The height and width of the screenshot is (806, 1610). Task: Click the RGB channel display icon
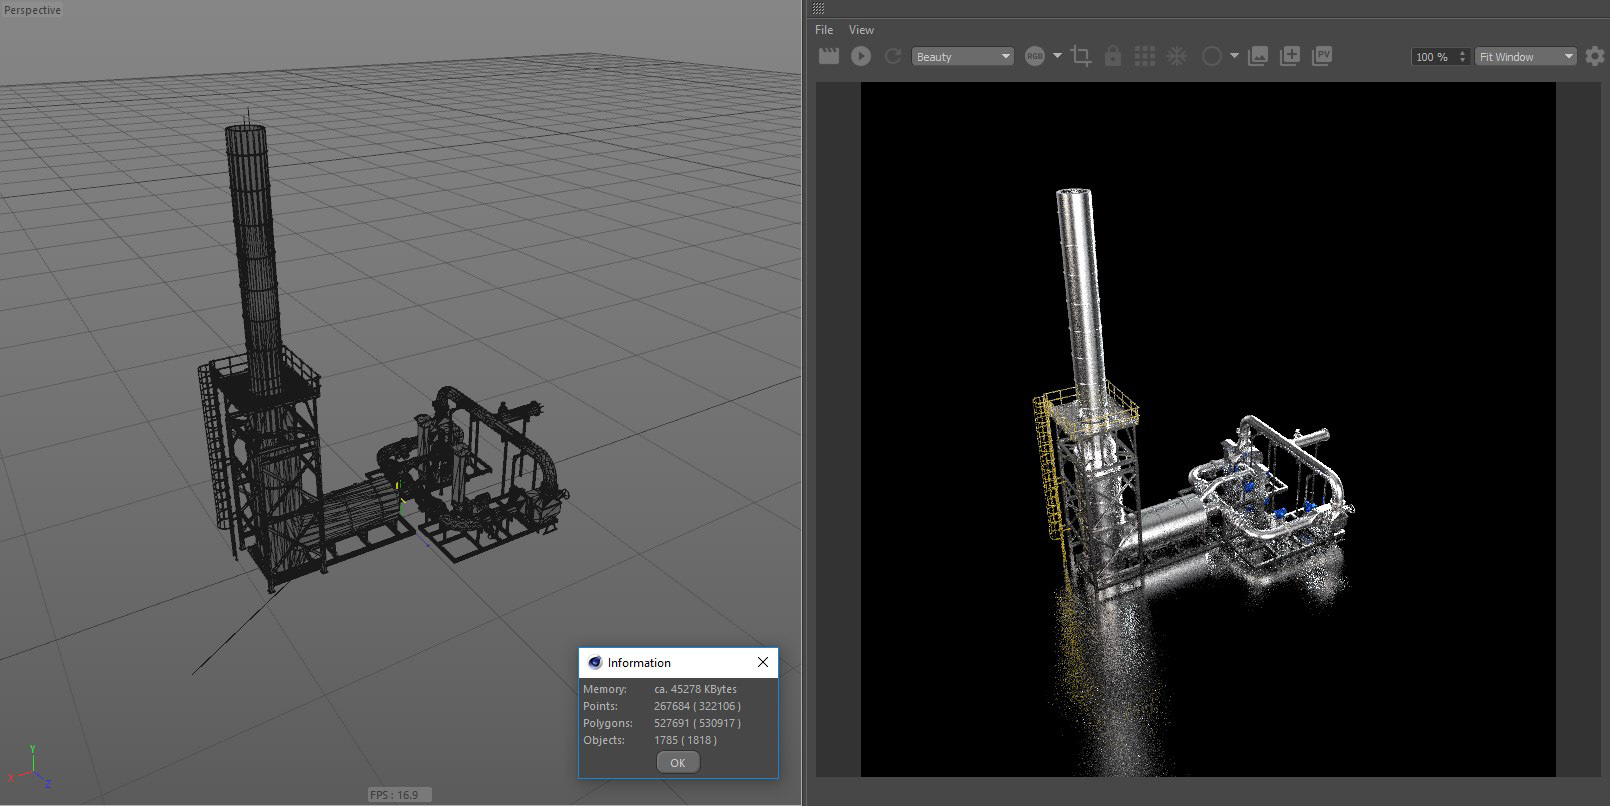1035,56
